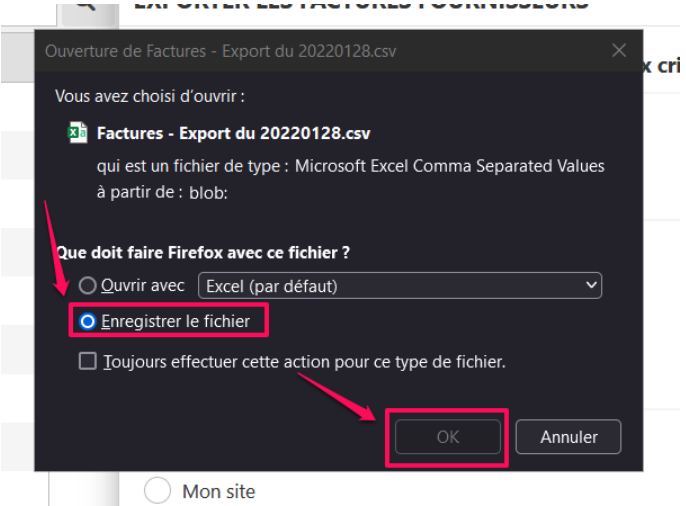Close the Ouverture de Factures dialog
This screenshot has height=506, width=686.
tap(619, 50)
